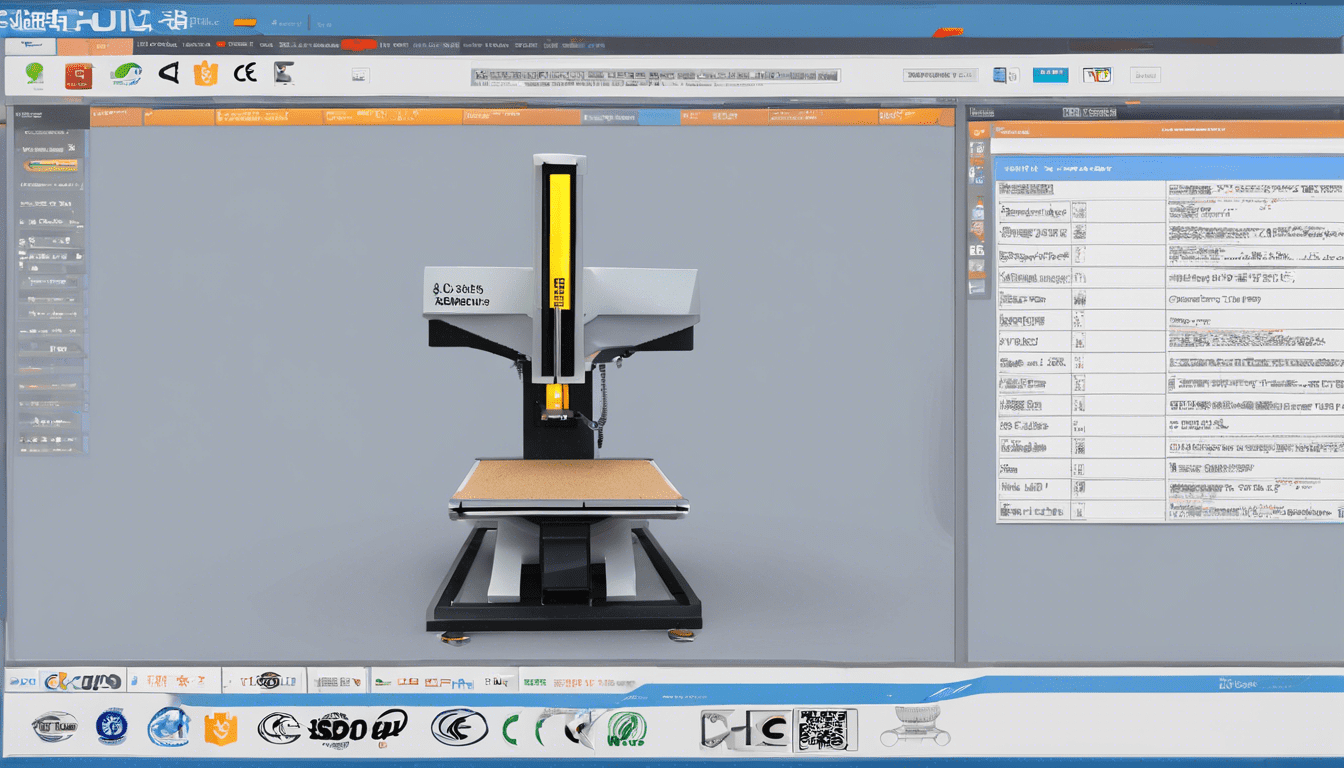Click the boxed DHC-style logo beside QR code

point(746,730)
